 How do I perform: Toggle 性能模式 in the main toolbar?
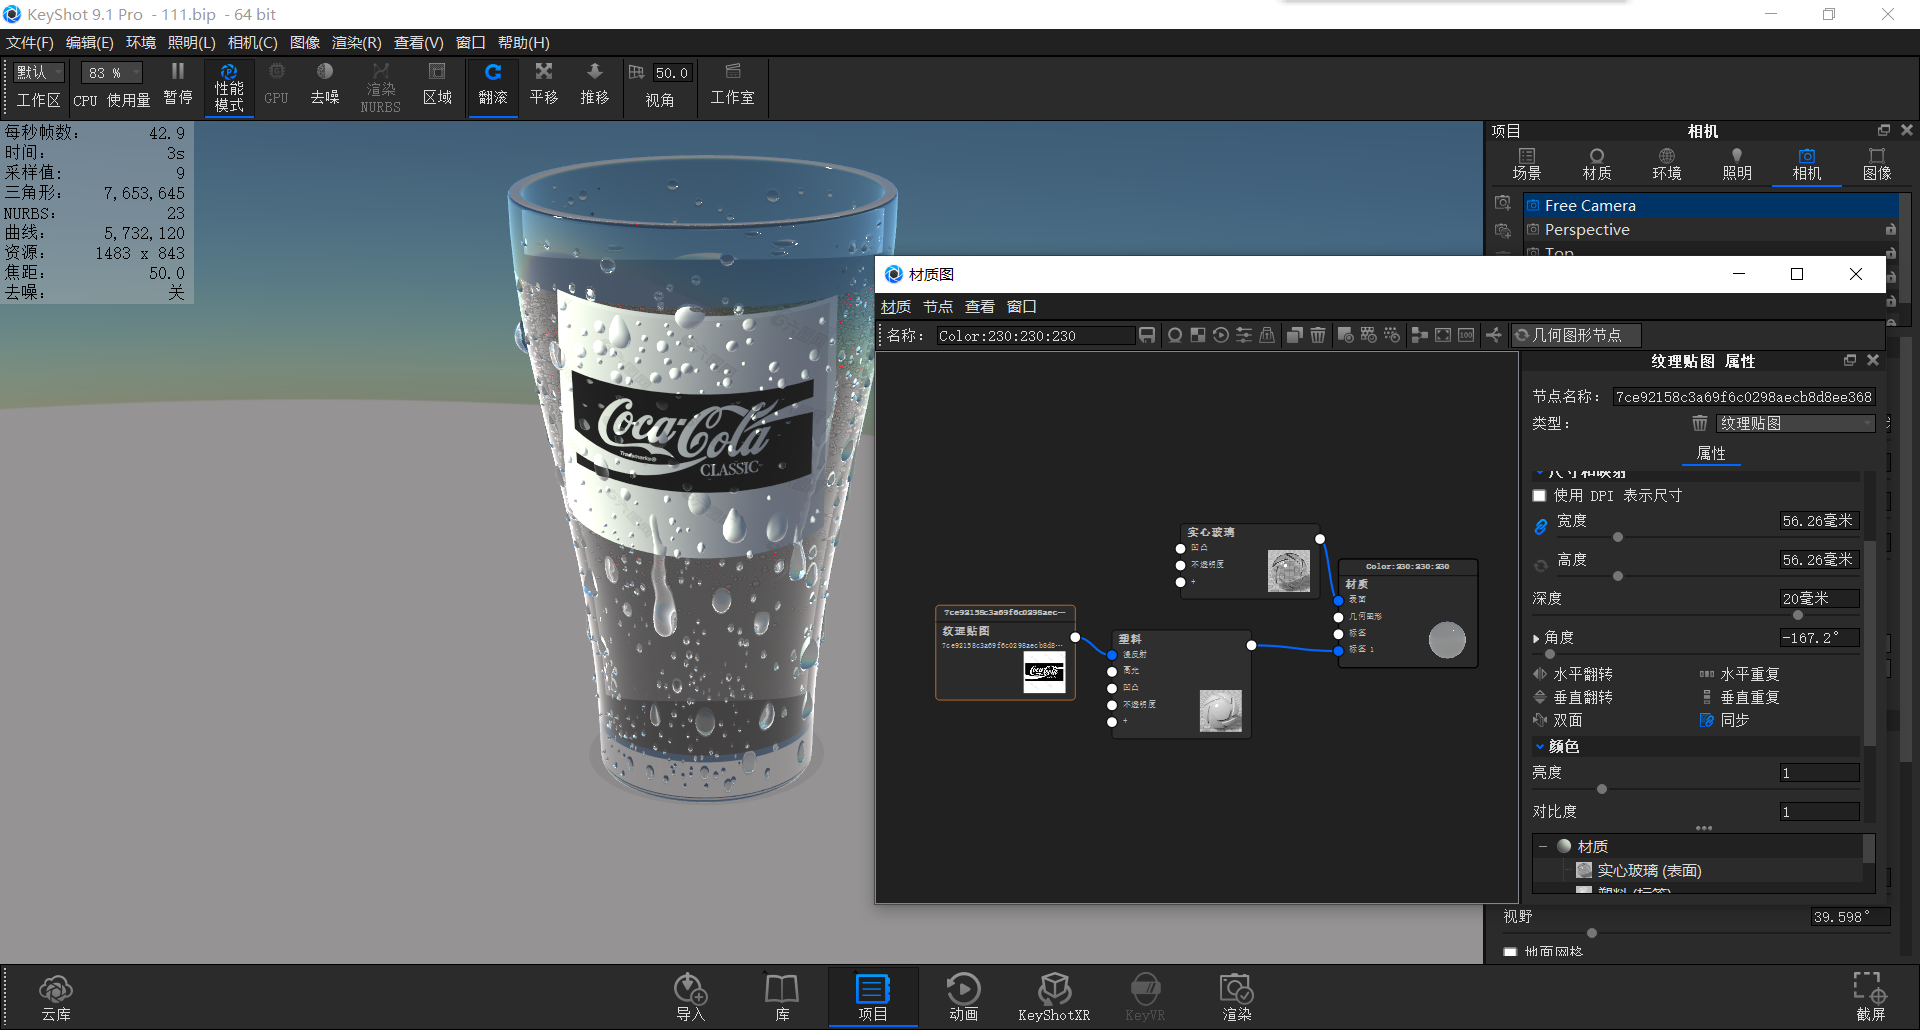point(229,86)
